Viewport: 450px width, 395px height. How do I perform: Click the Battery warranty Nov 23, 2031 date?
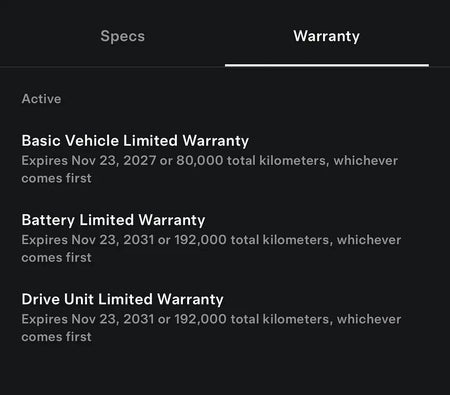tap(113, 240)
